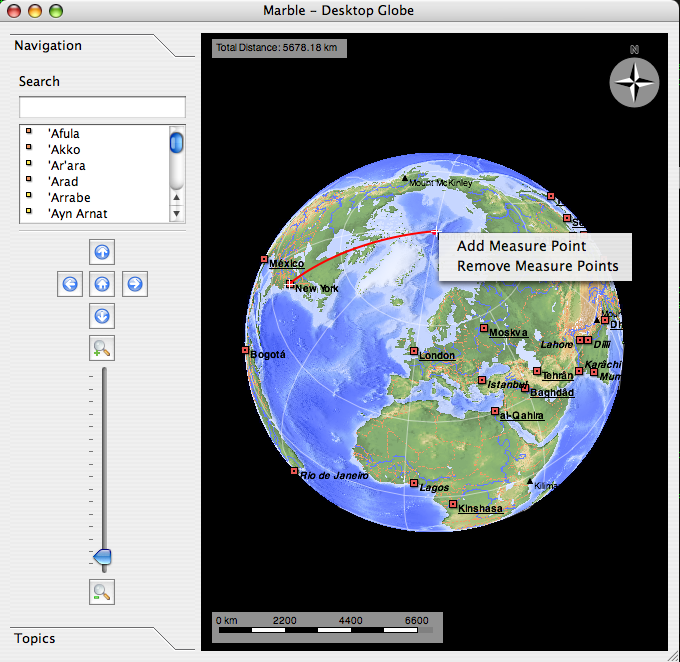Viewport: 680px width, 662px height.
Task: Click the zoom slider handle
Action: 102,556
